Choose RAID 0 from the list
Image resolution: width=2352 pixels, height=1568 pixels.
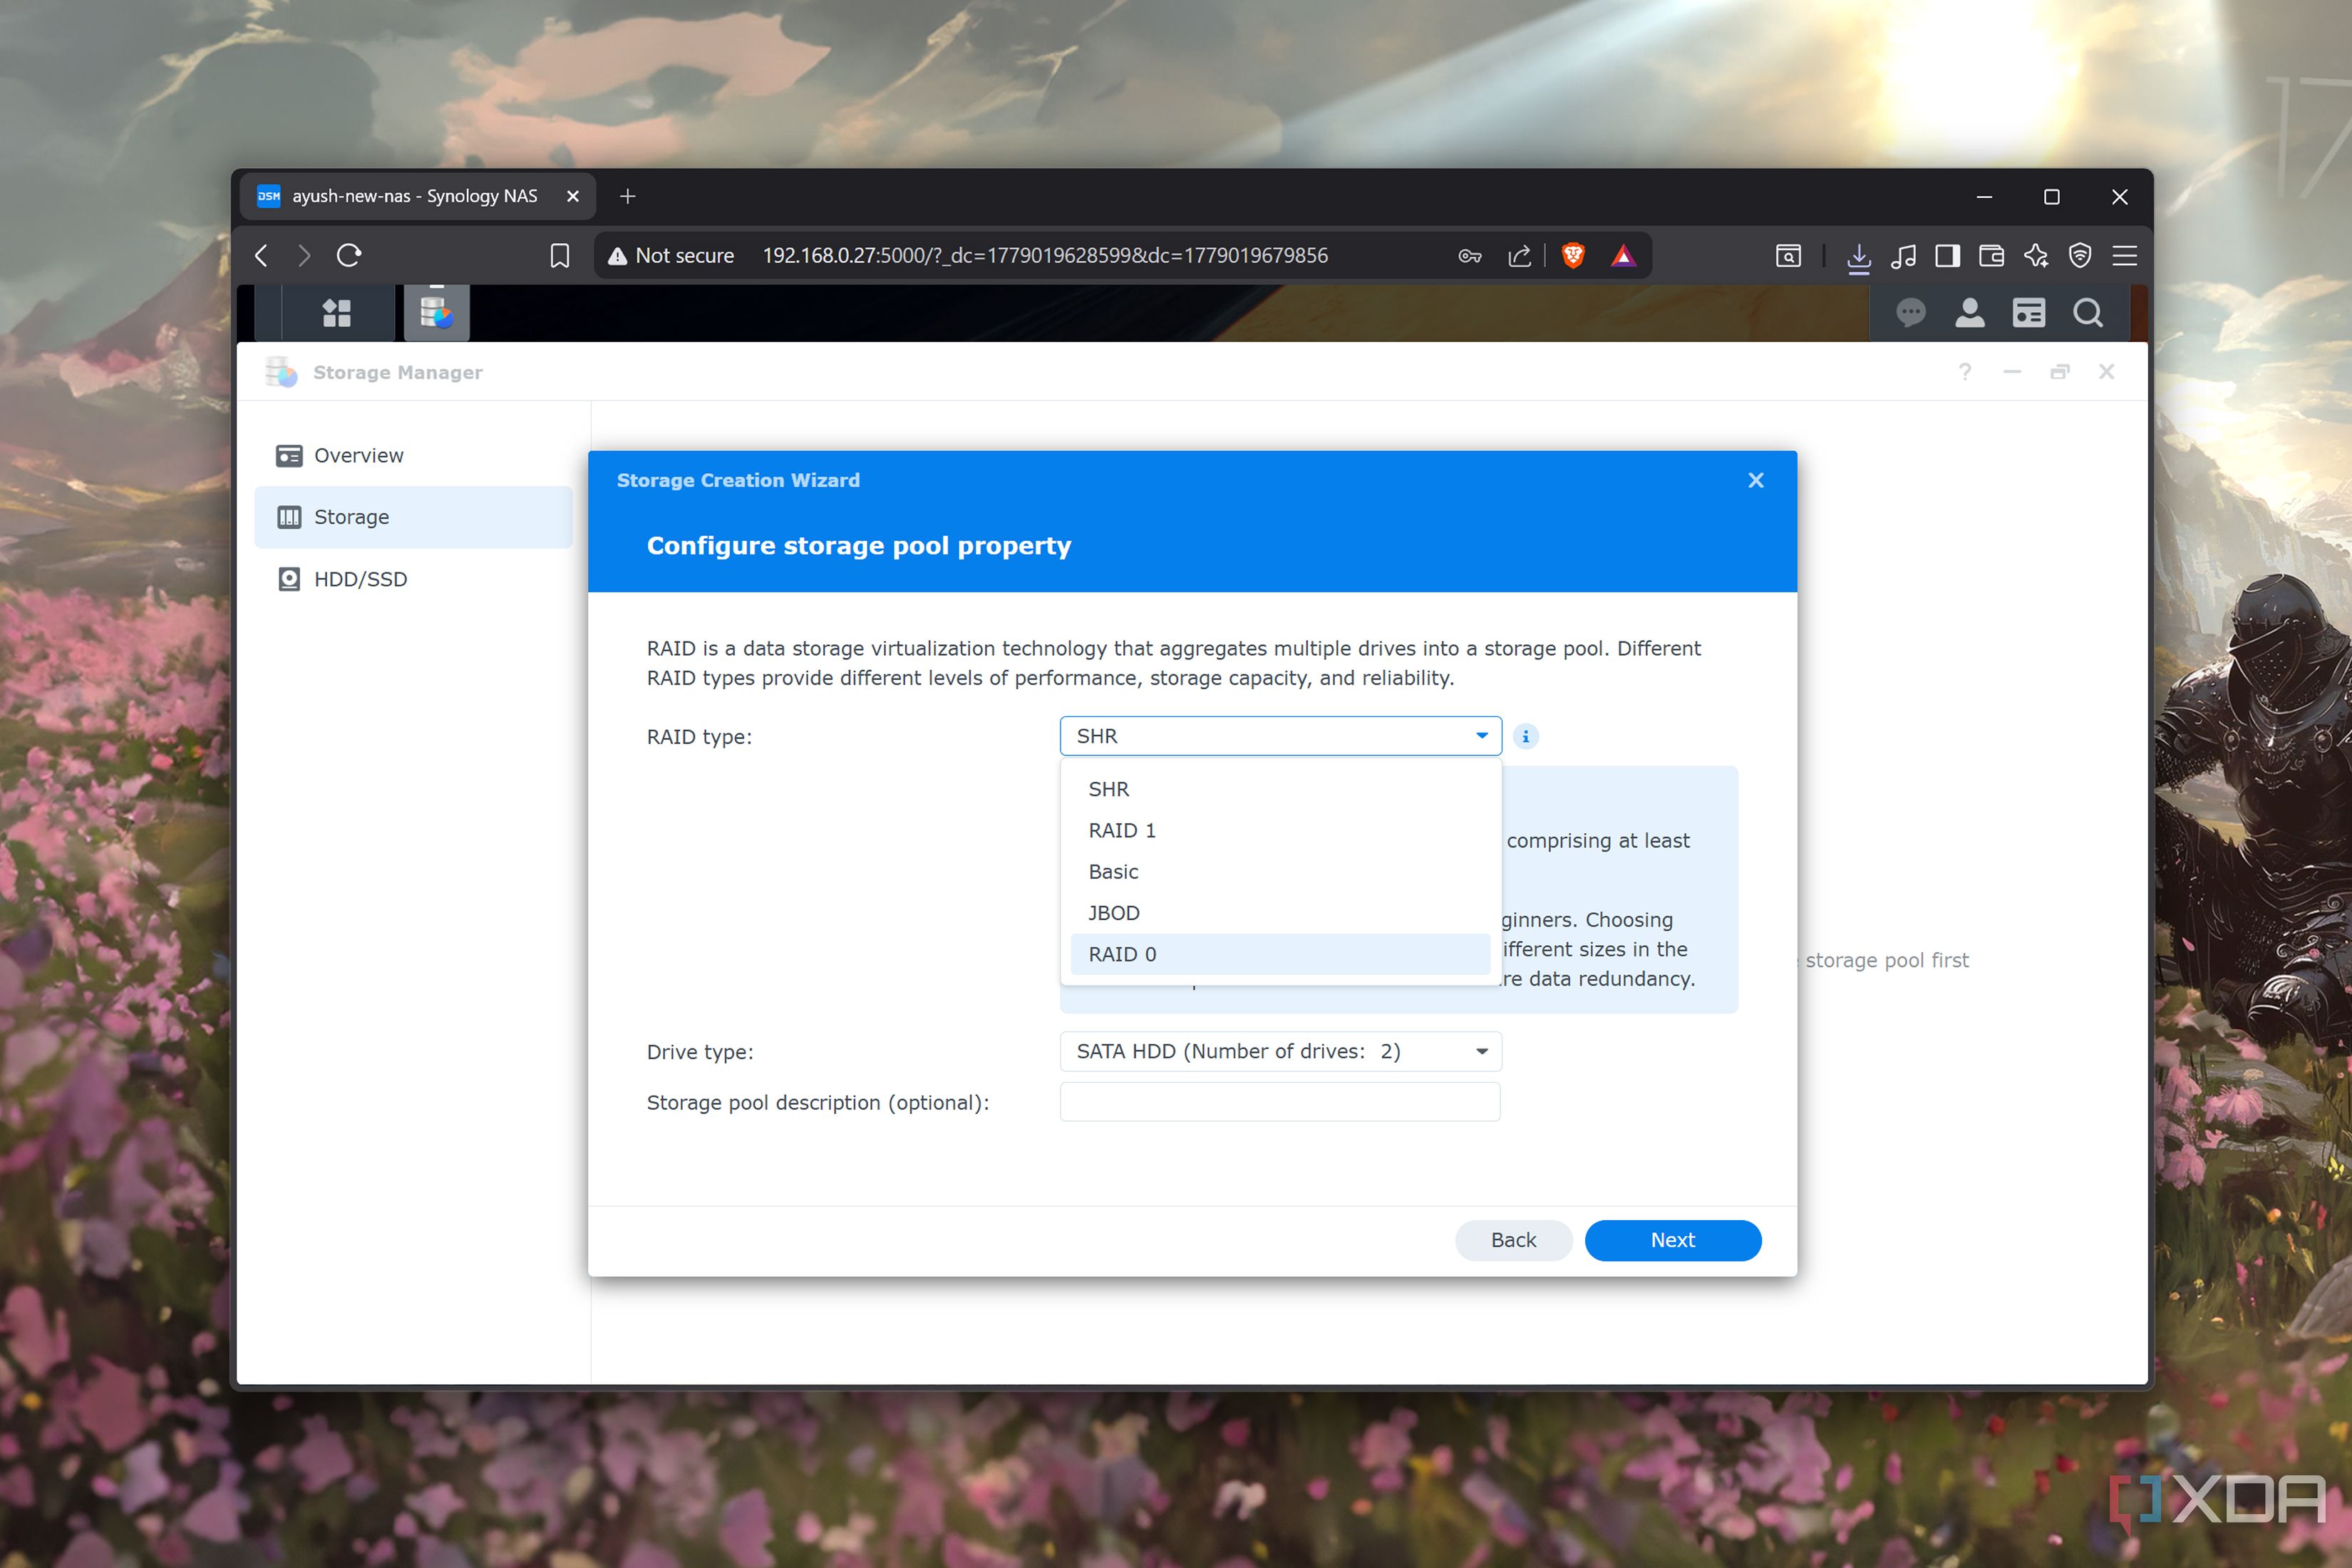pos(1280,954)
